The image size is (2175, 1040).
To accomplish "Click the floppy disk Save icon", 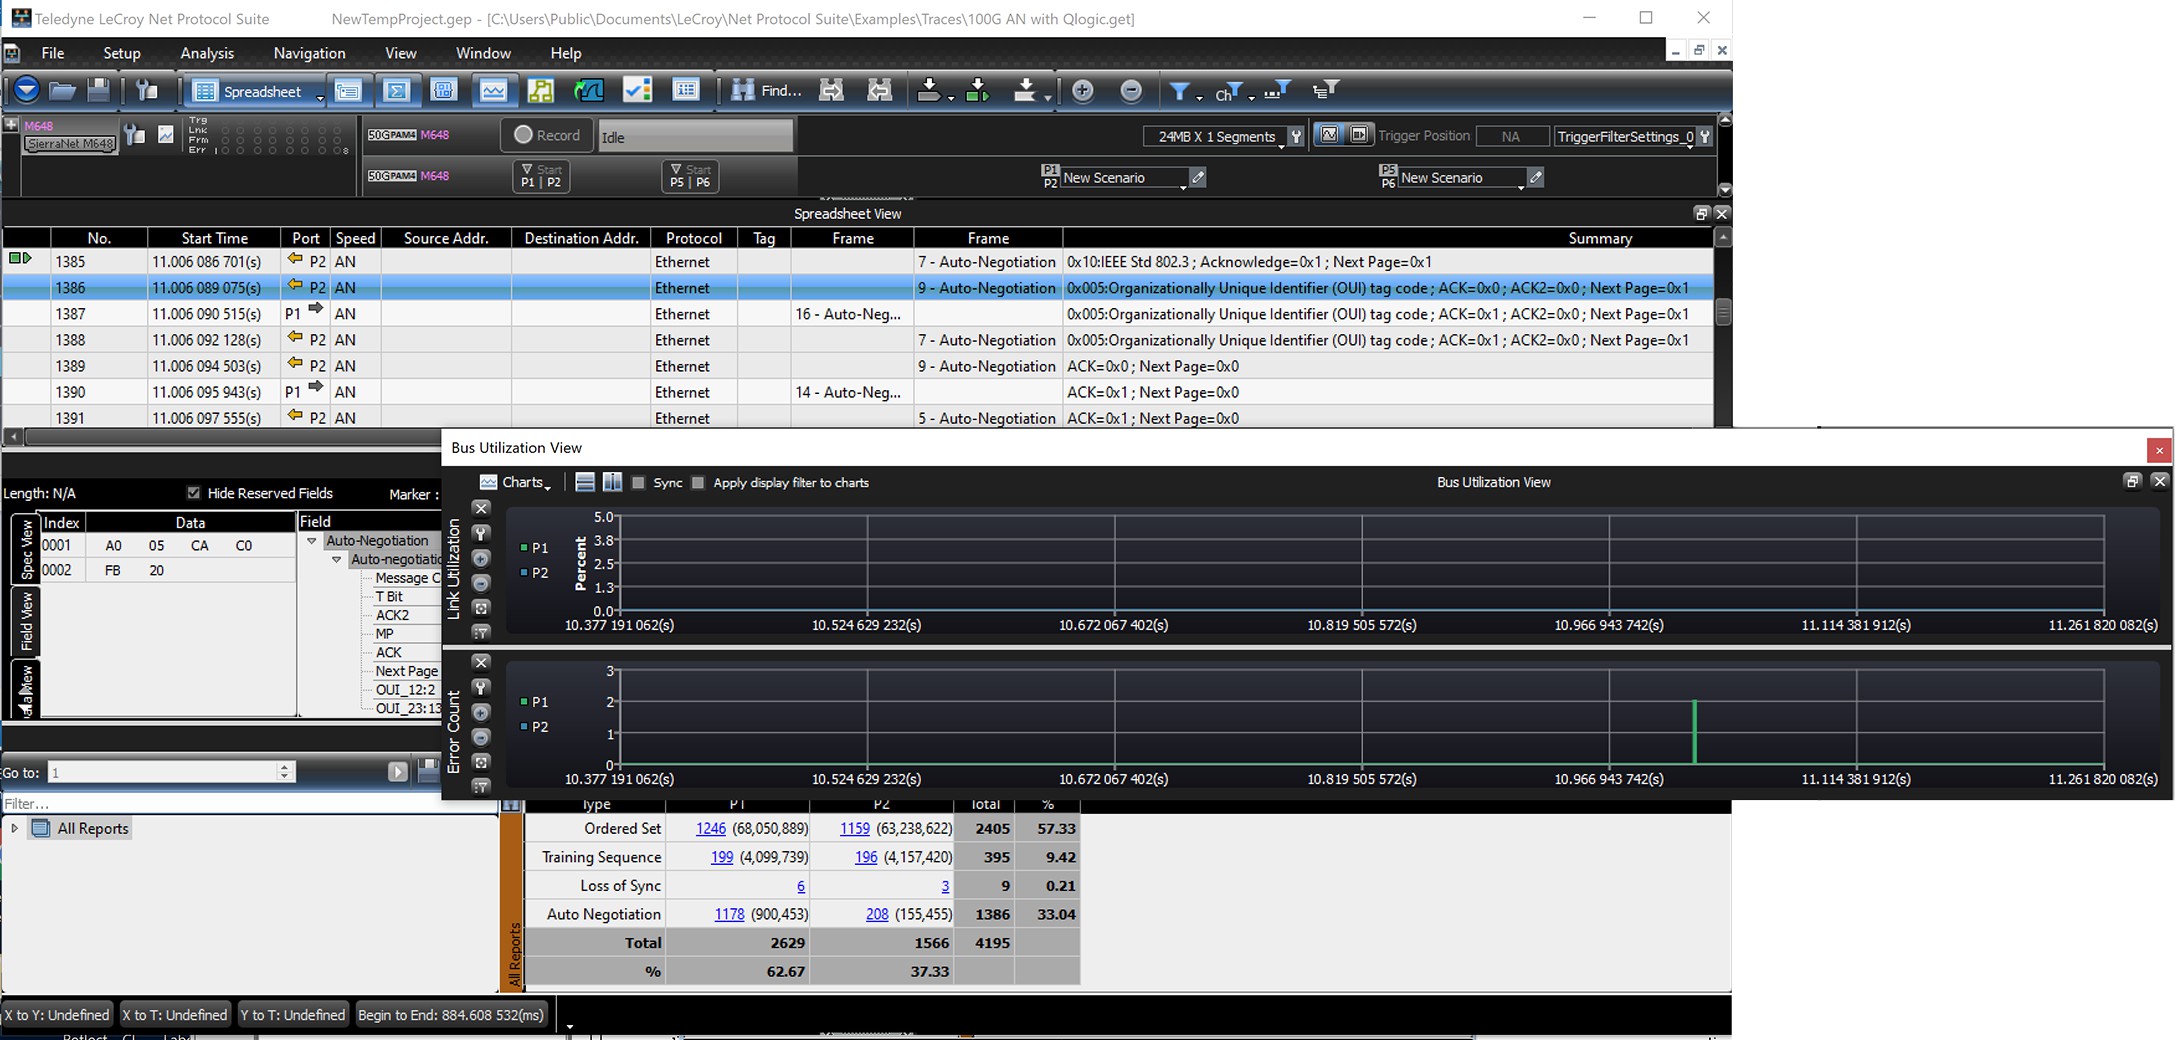I will tap(98, 91).
